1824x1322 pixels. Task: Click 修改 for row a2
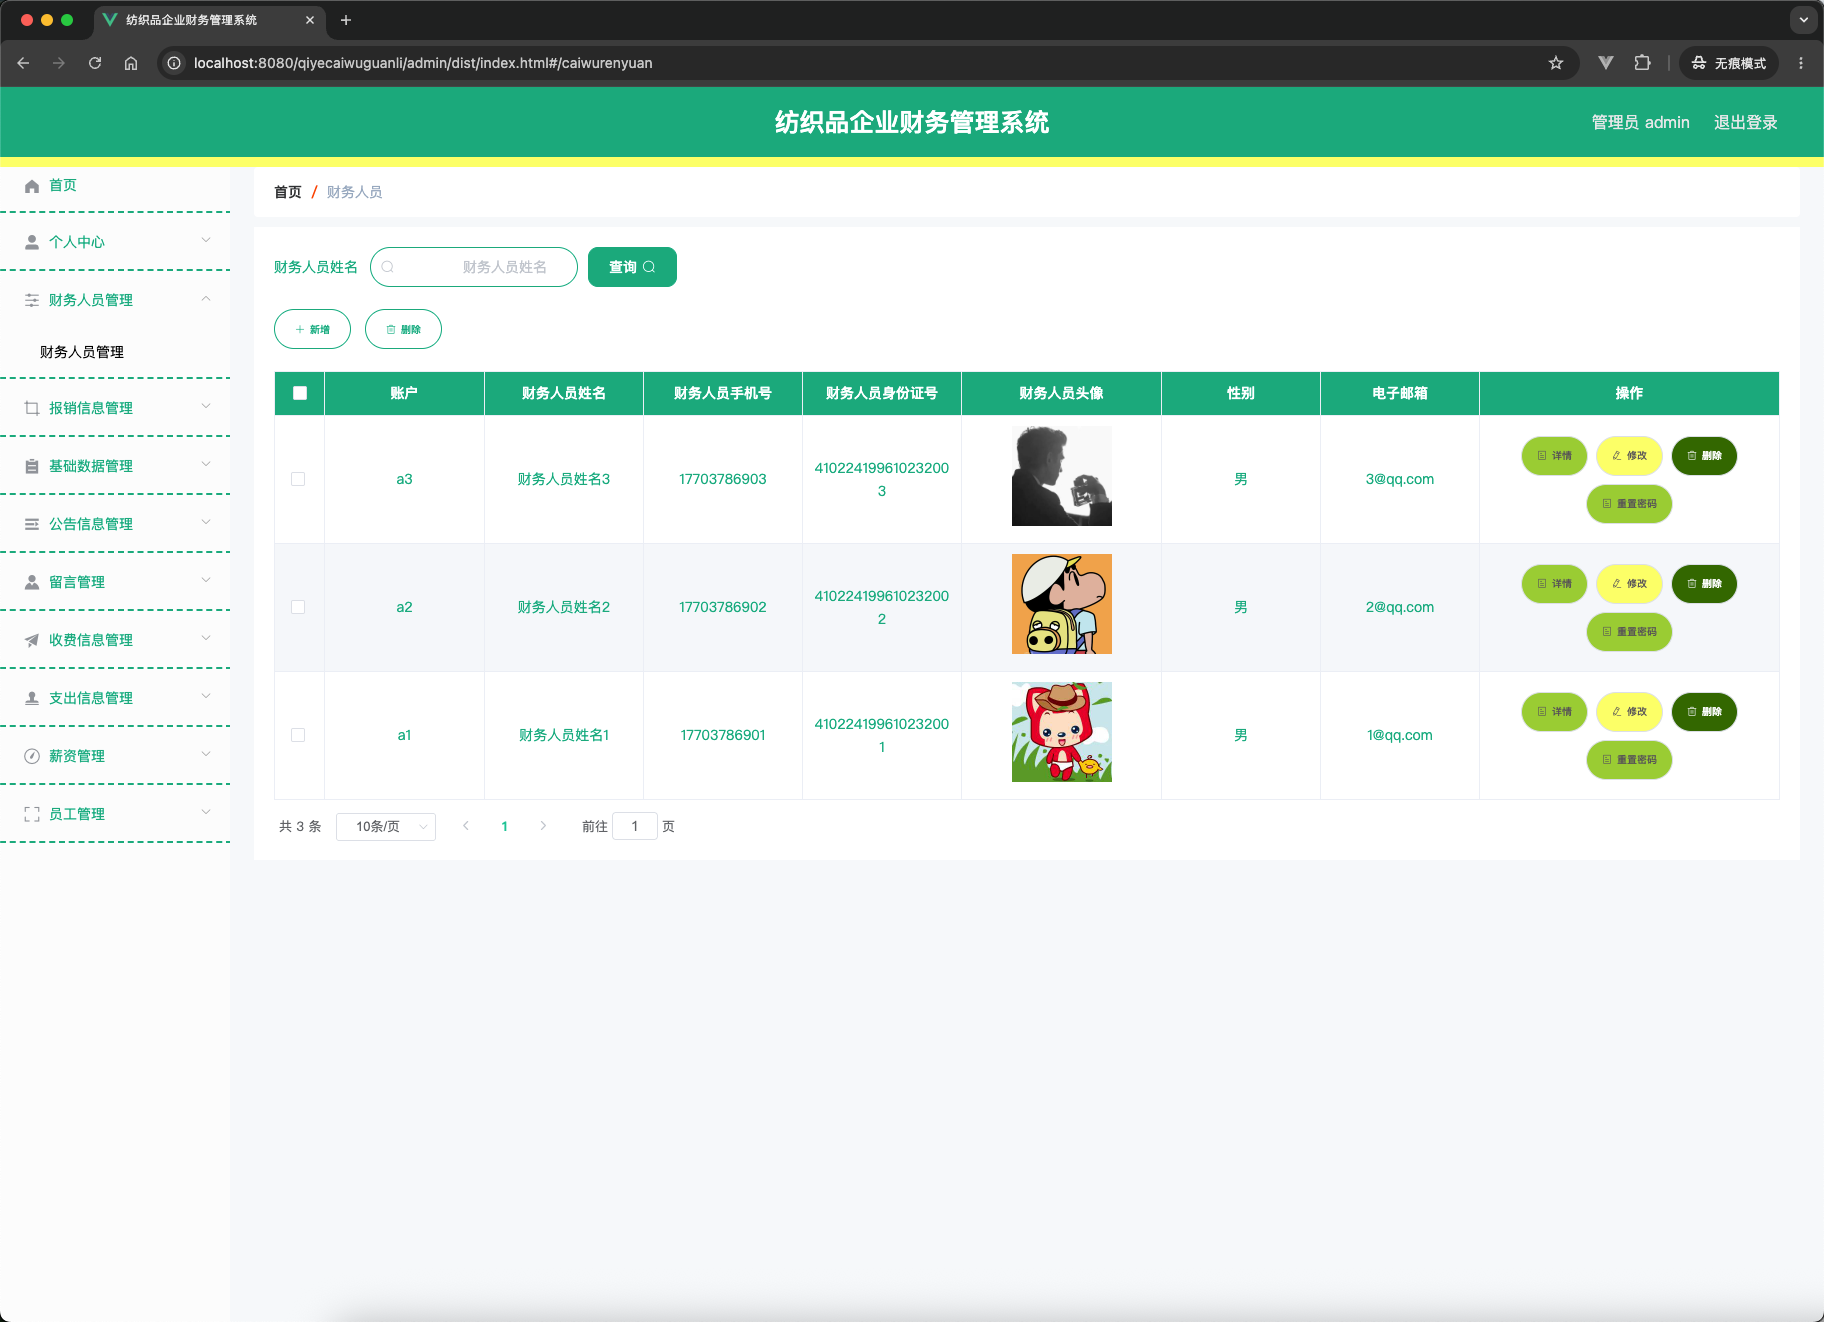[1629, 584]
